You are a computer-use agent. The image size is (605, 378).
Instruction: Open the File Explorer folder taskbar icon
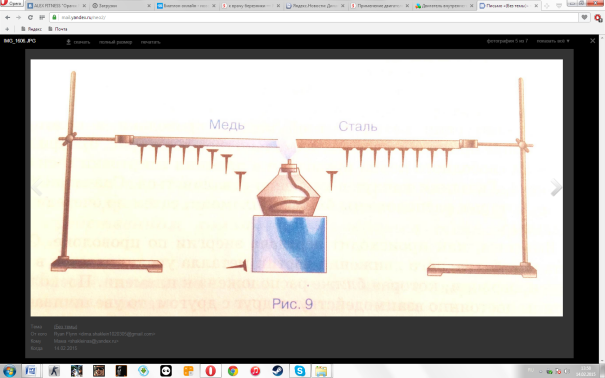[x=321, y=371]
